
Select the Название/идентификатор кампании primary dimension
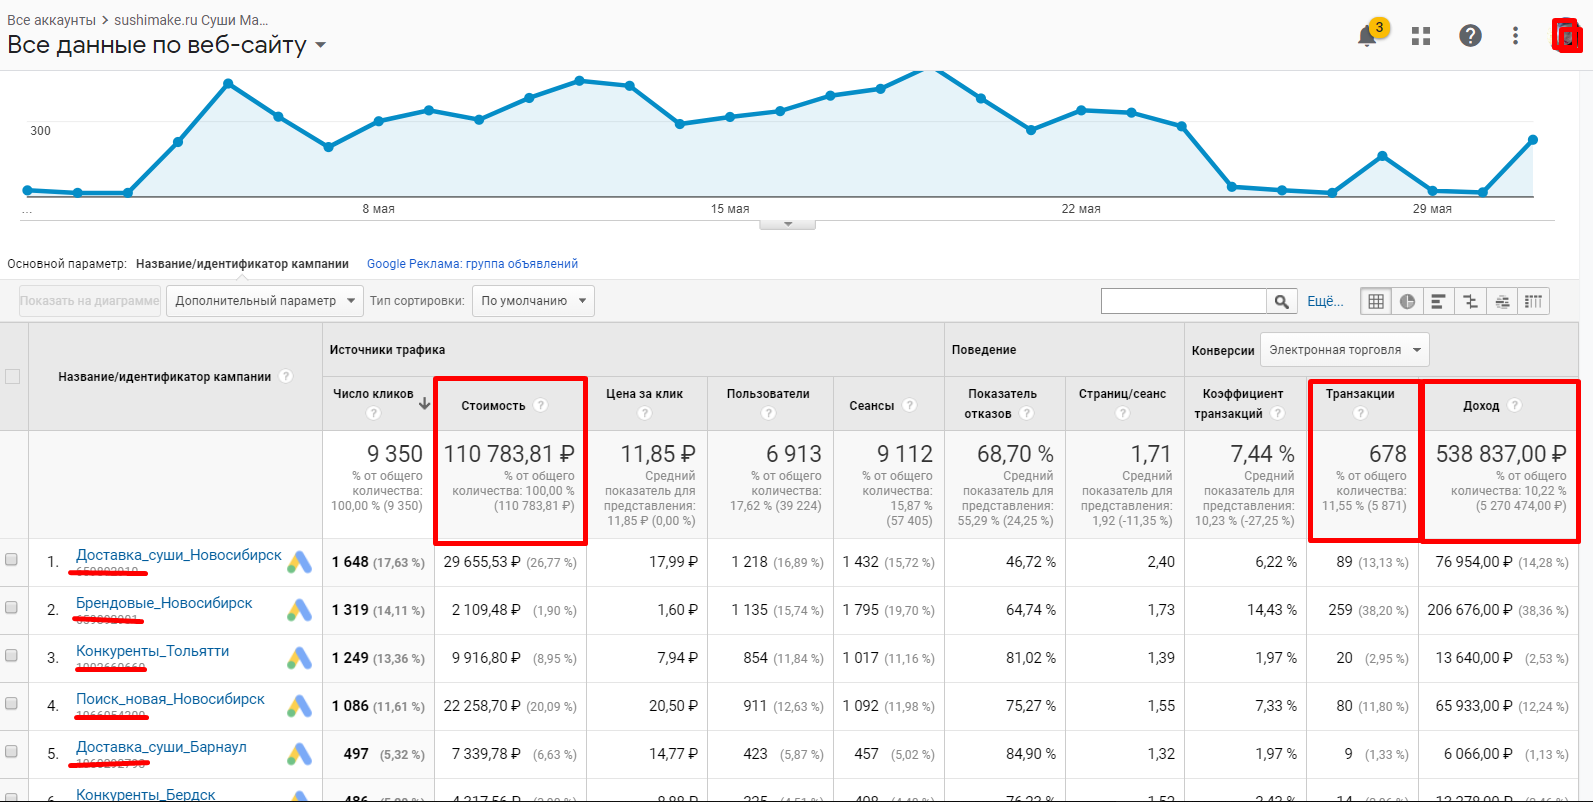tap(242, 264)
